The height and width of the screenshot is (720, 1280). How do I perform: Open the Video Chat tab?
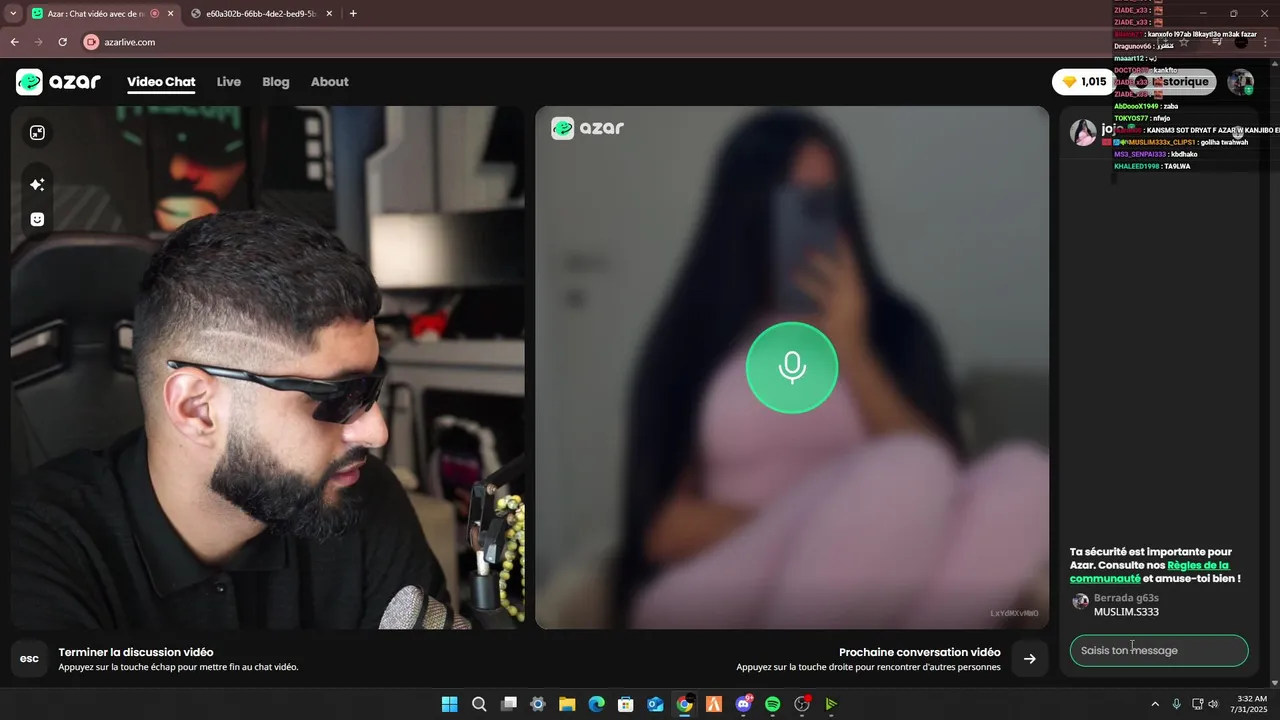[x=161, y=82]
